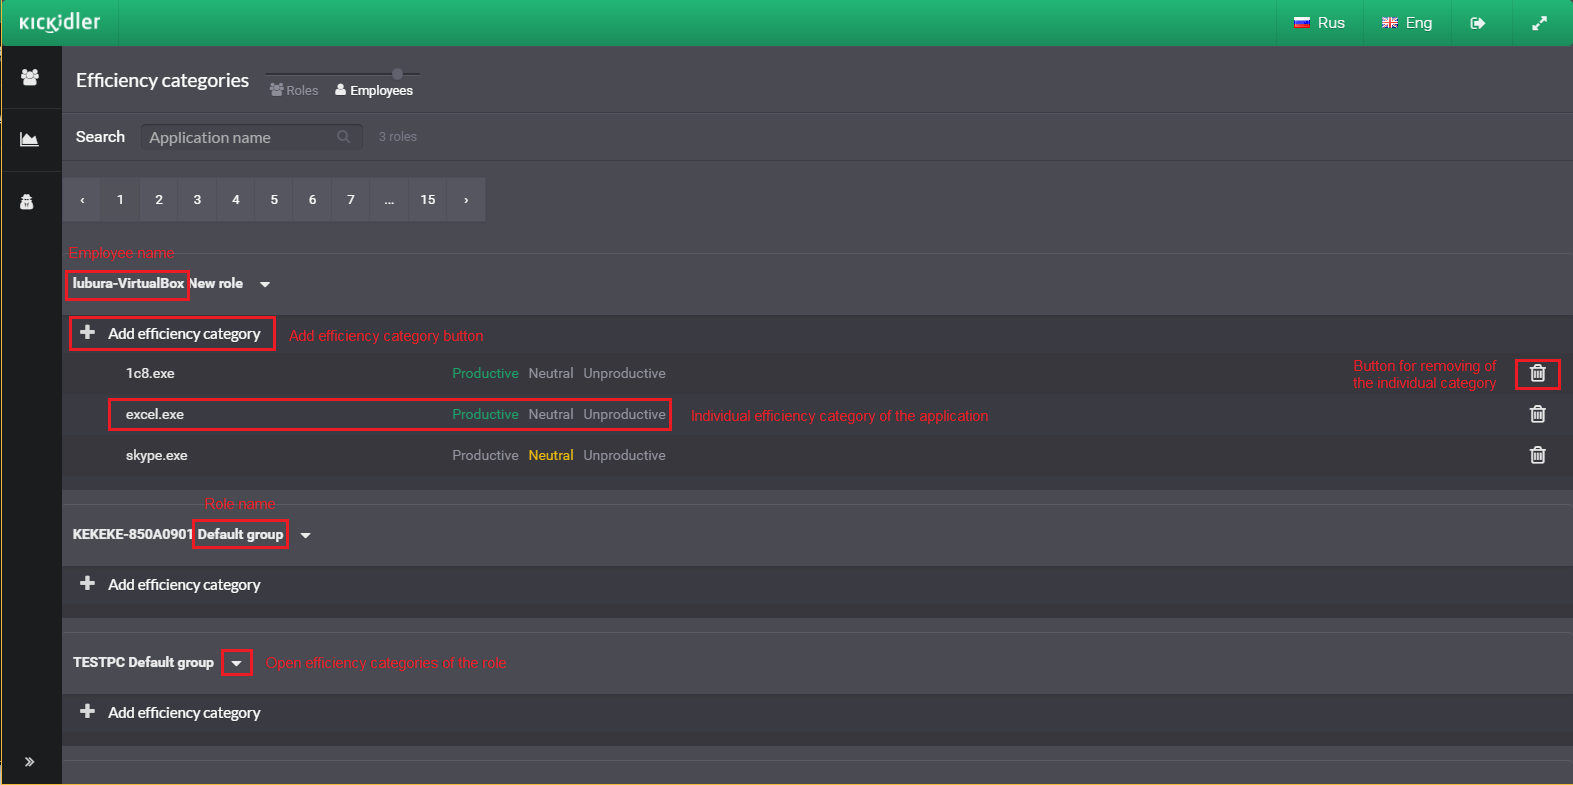
Task: Click the logout icon in the top bar
Action: 1478,23
